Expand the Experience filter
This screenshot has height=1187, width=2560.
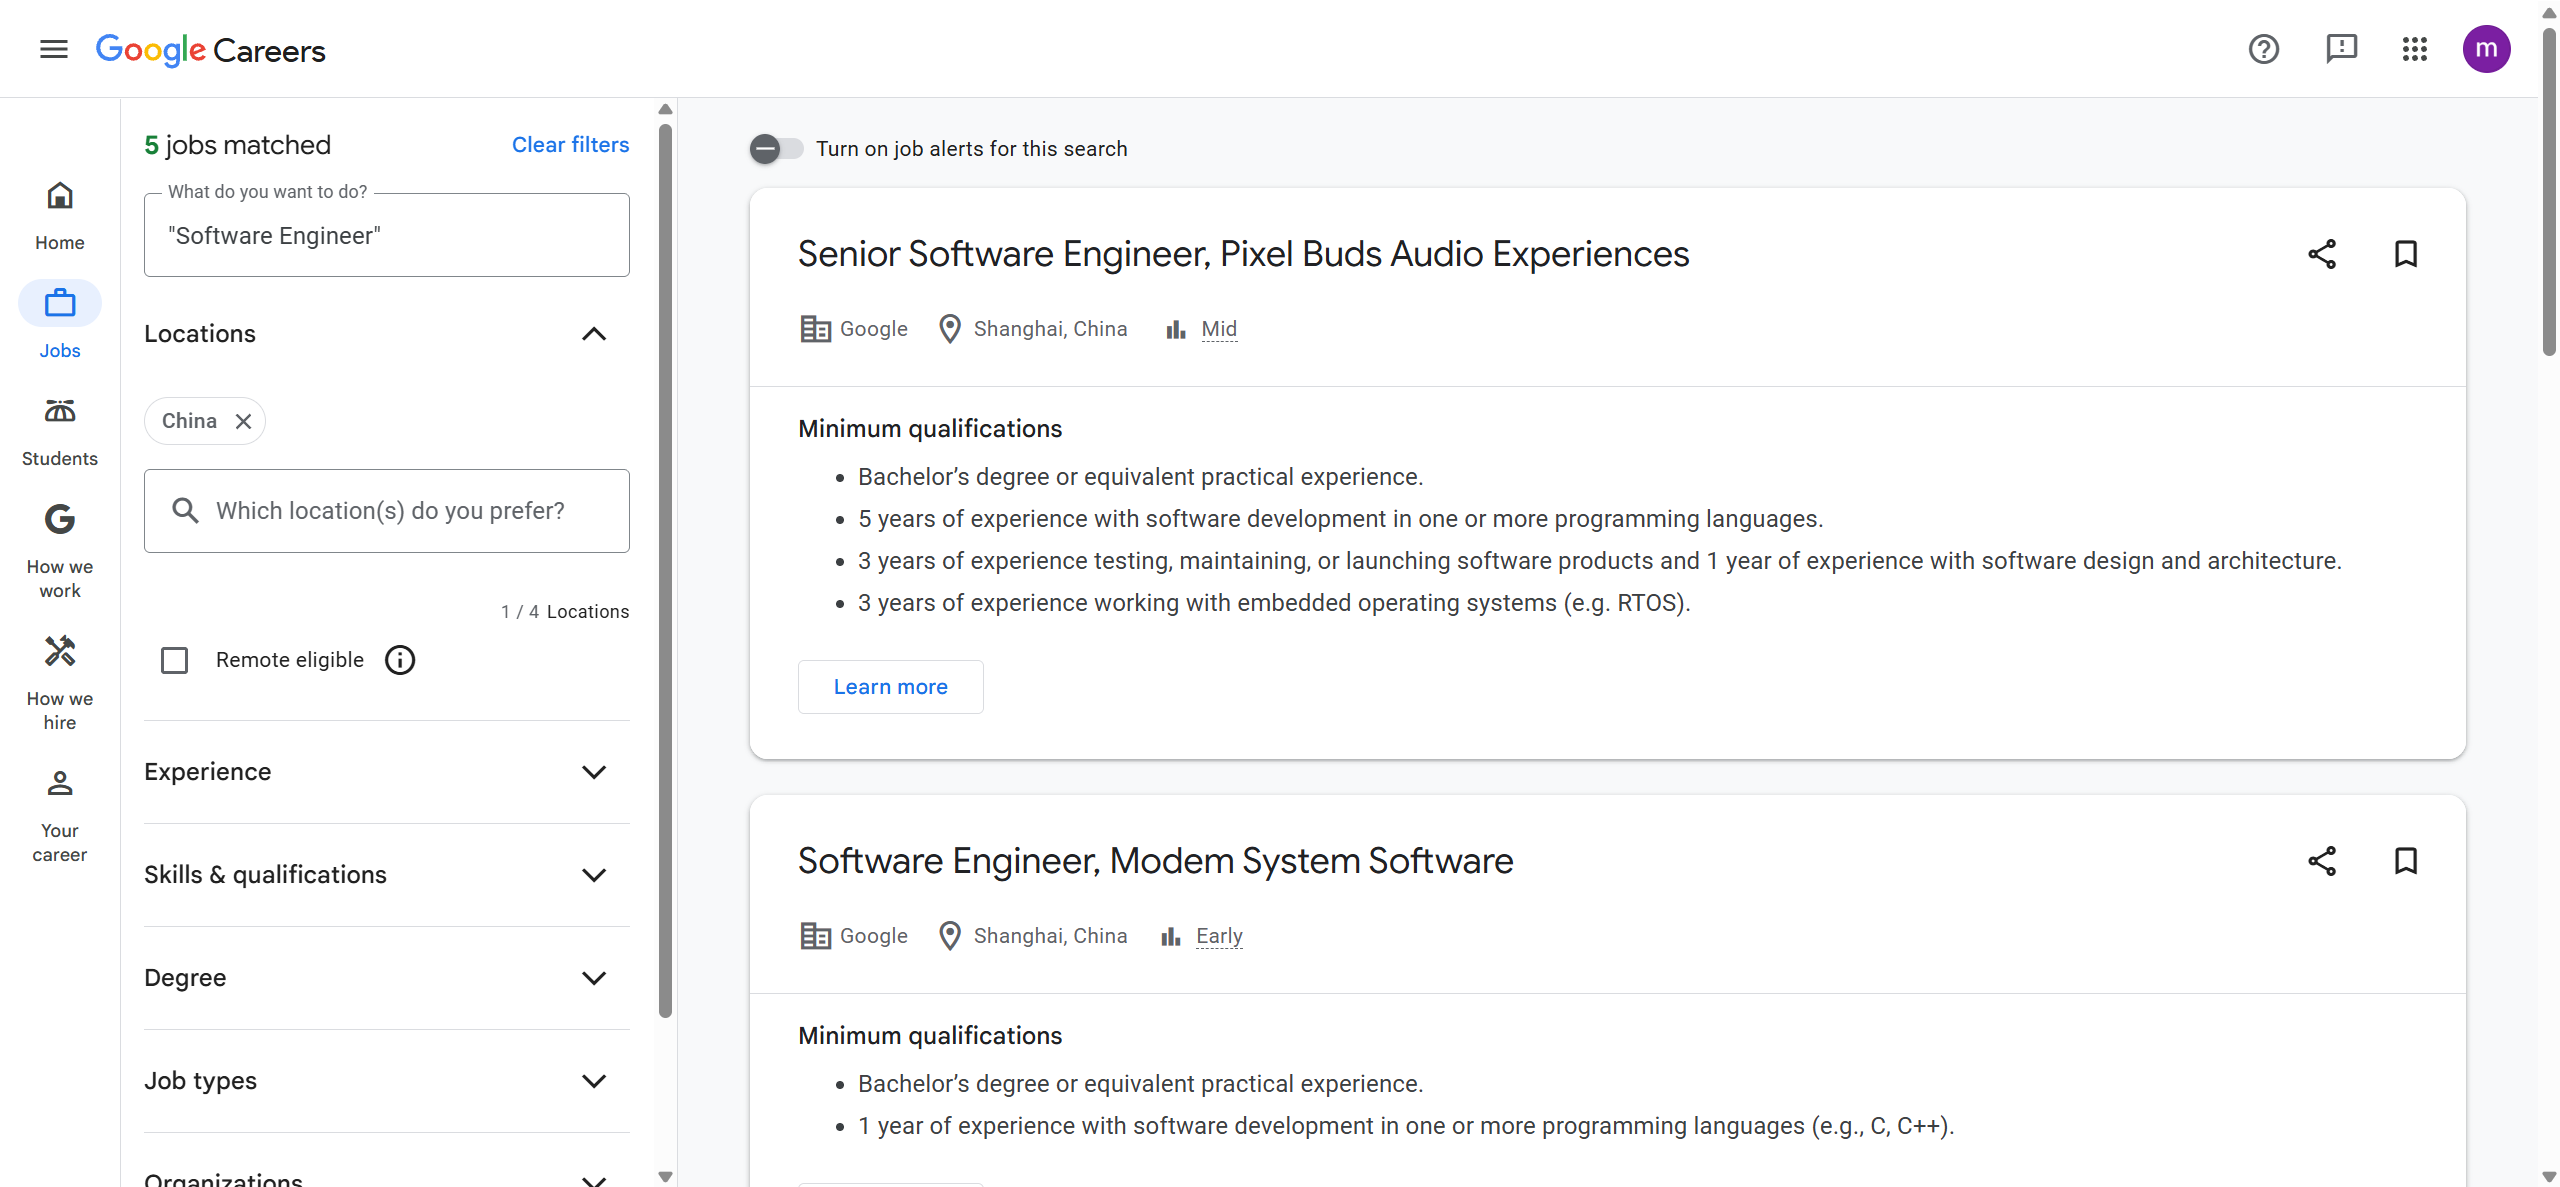click(x=594, y=772)
